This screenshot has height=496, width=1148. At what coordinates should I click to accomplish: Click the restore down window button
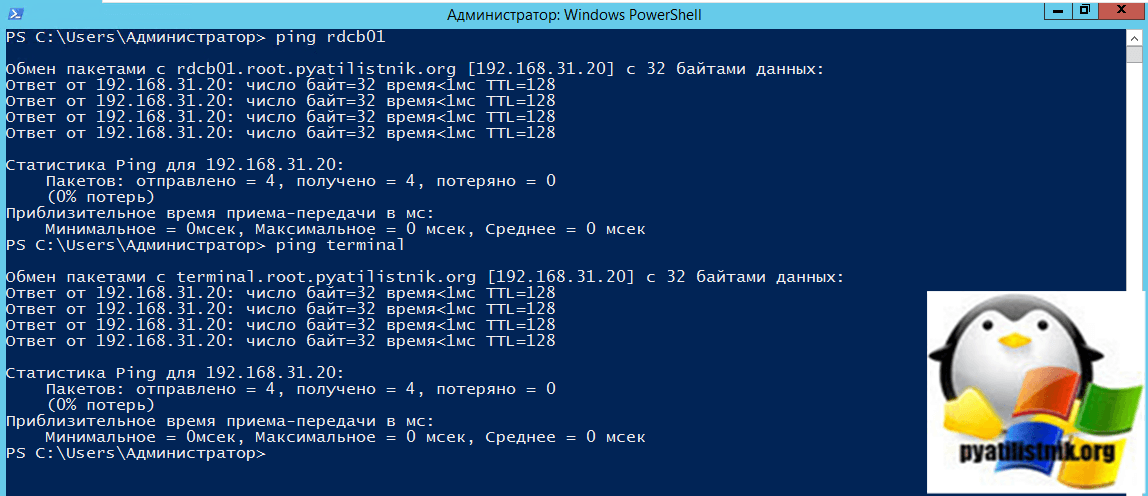tap(1084, 11)
